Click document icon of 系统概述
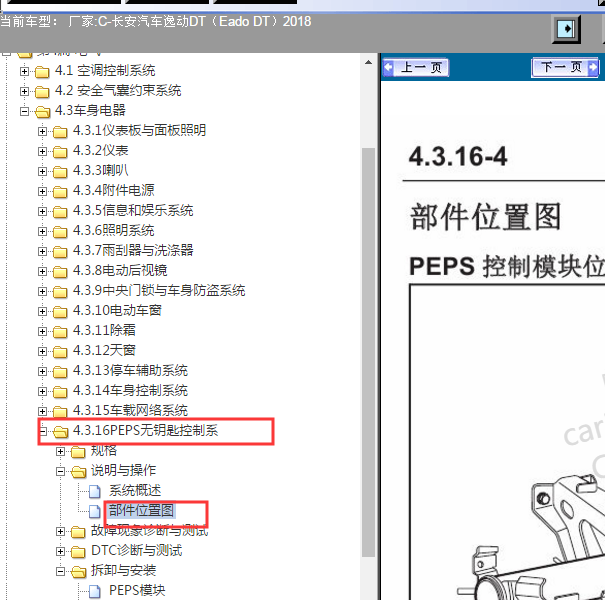The image size is (605, 600). tap(95, 492)
